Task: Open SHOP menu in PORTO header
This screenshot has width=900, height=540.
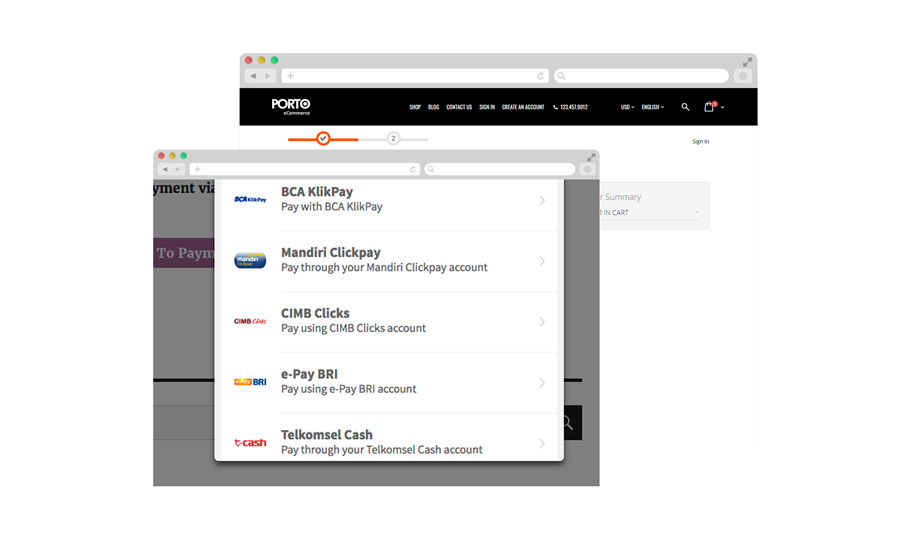Action: 415,107
